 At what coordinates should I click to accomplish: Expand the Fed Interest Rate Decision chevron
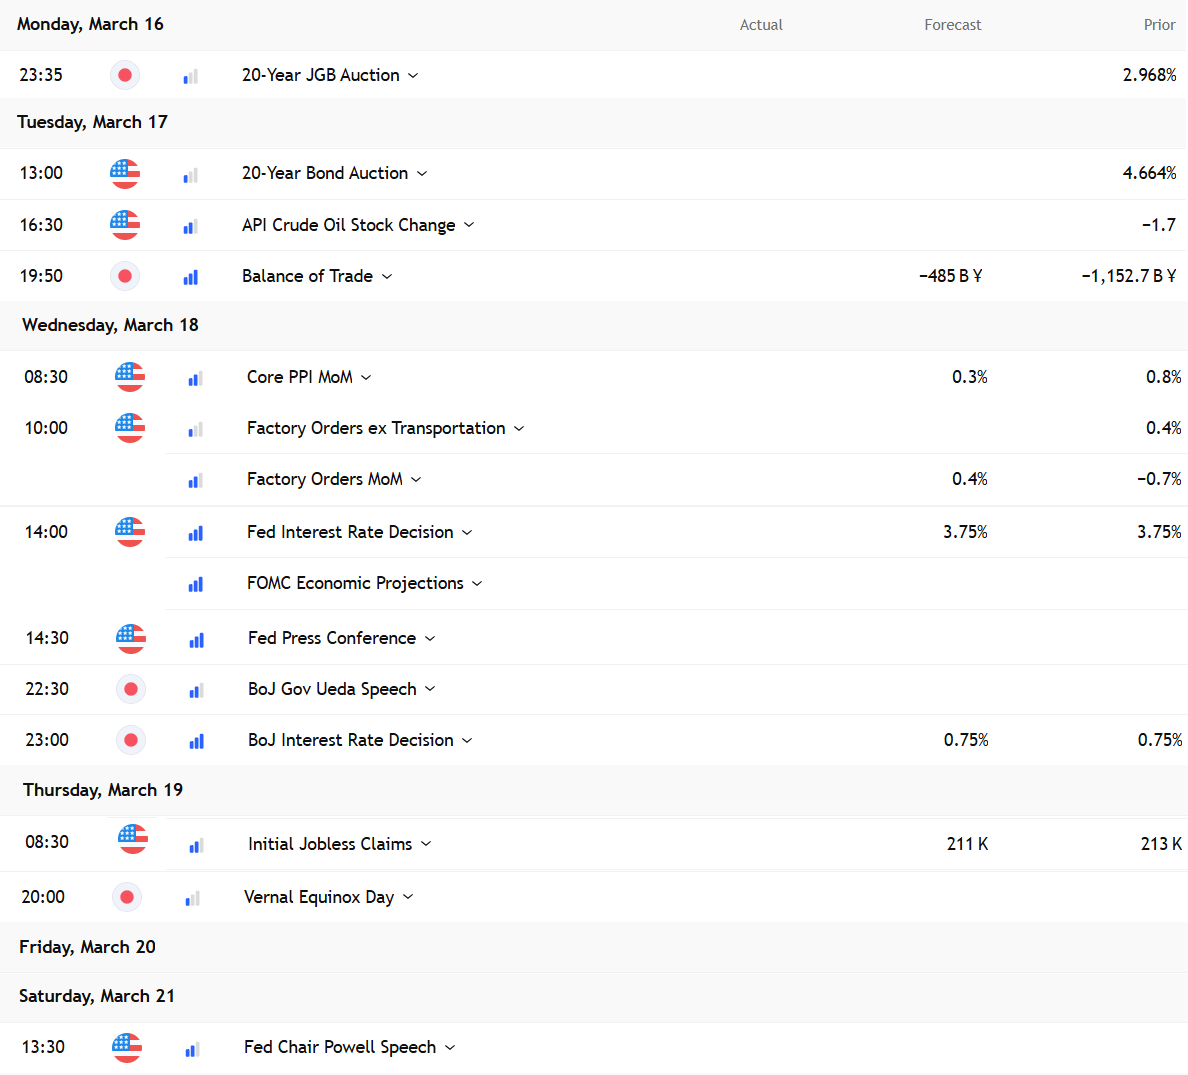point(467,533)
